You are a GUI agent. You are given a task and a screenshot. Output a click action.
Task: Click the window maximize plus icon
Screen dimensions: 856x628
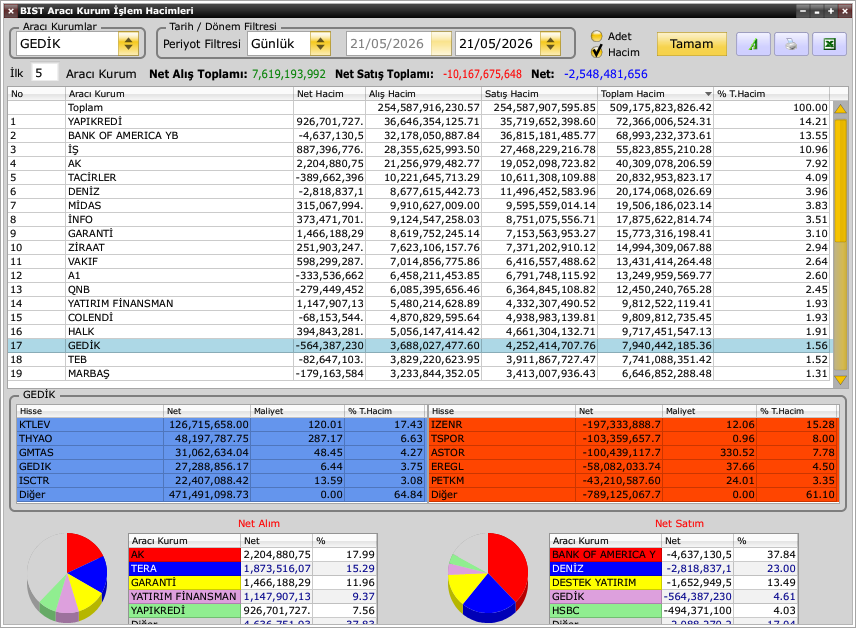tap(830, 10)
